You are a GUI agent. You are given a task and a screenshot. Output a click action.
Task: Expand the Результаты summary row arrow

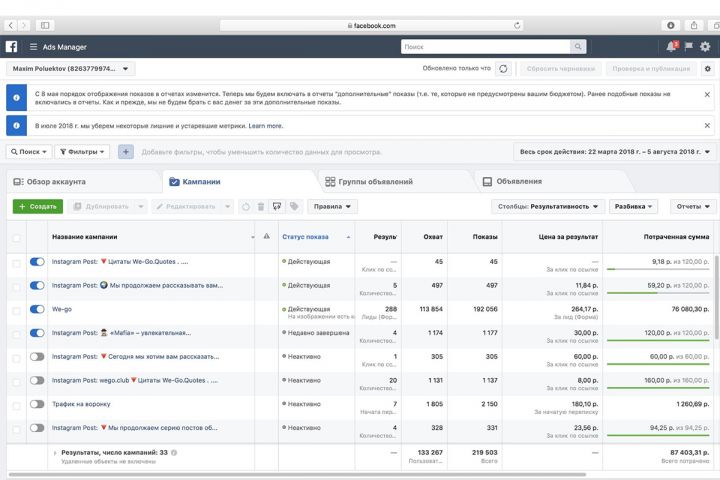55,453
